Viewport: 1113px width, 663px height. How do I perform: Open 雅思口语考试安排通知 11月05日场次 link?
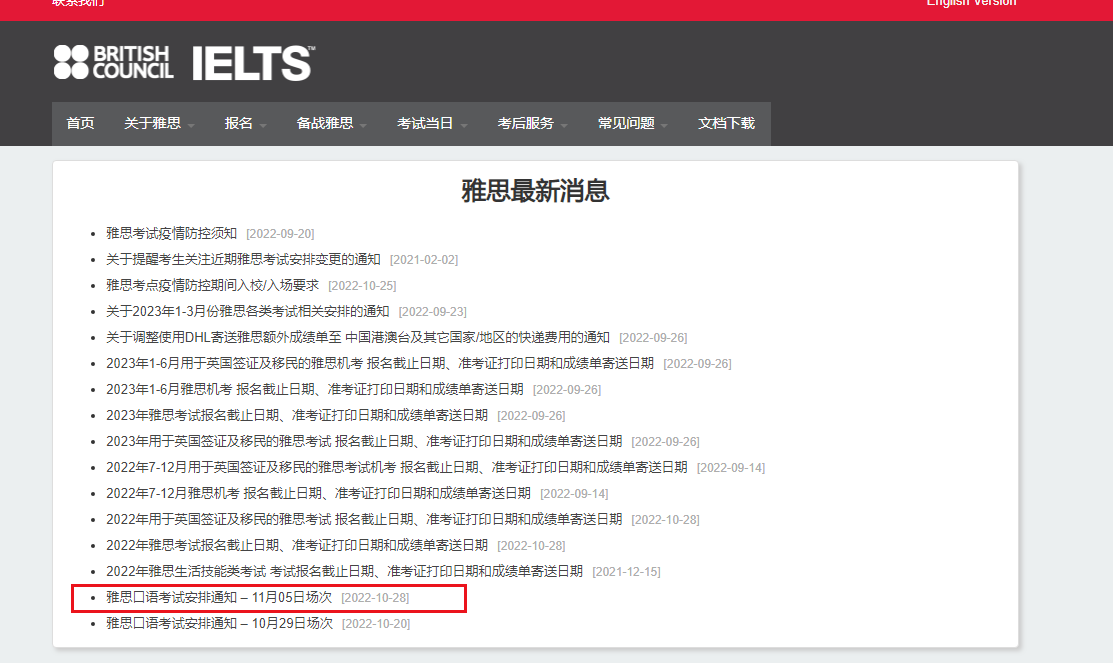click(219, 598)
